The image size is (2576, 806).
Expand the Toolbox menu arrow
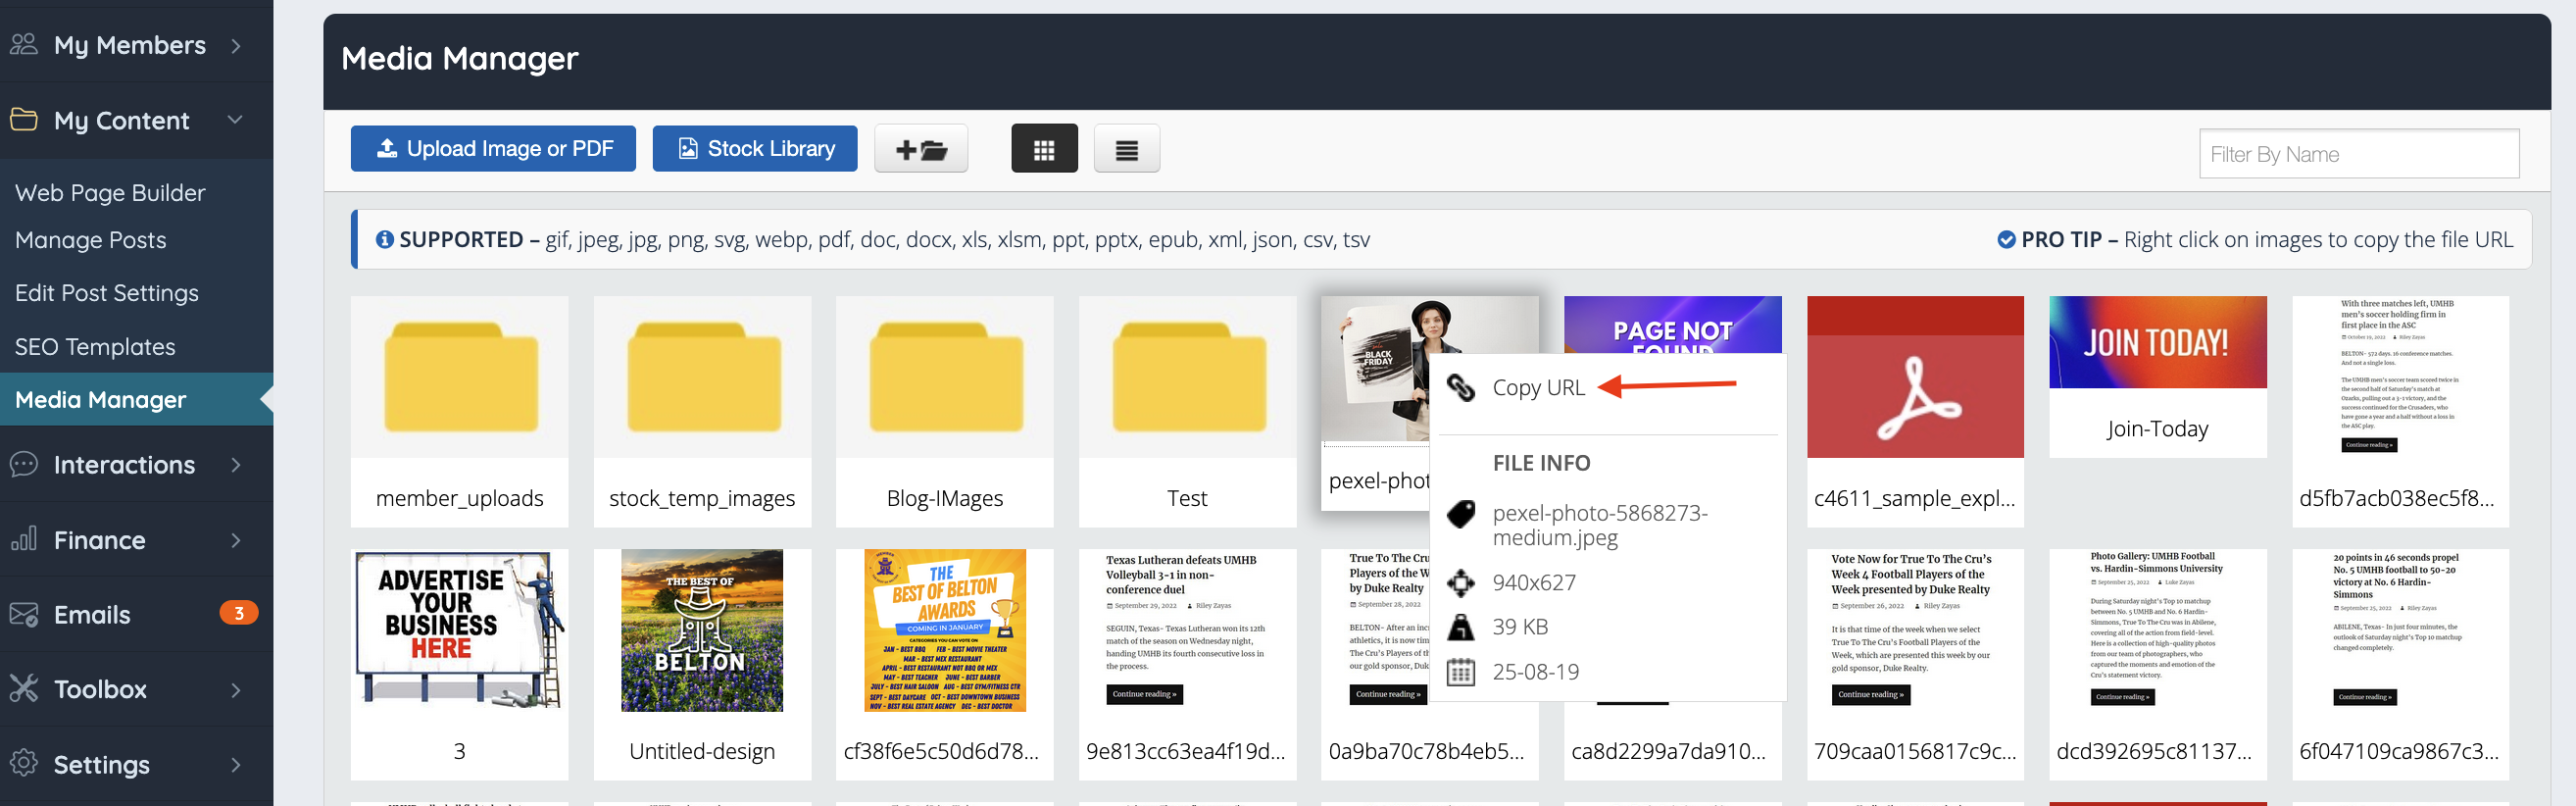coord(236,689)
